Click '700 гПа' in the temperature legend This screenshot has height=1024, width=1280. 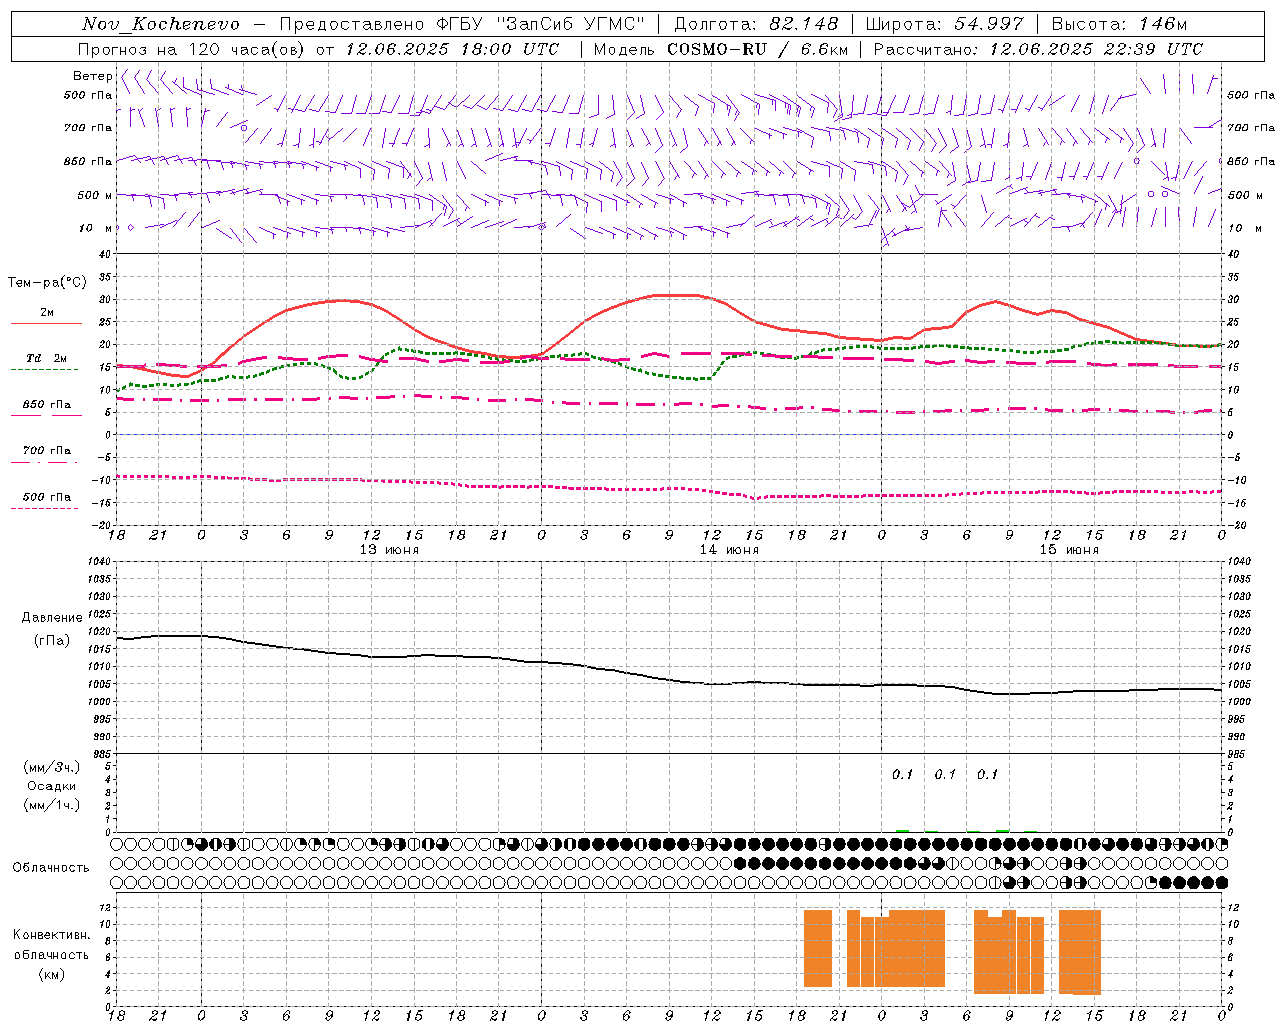[x=47, y=451]
